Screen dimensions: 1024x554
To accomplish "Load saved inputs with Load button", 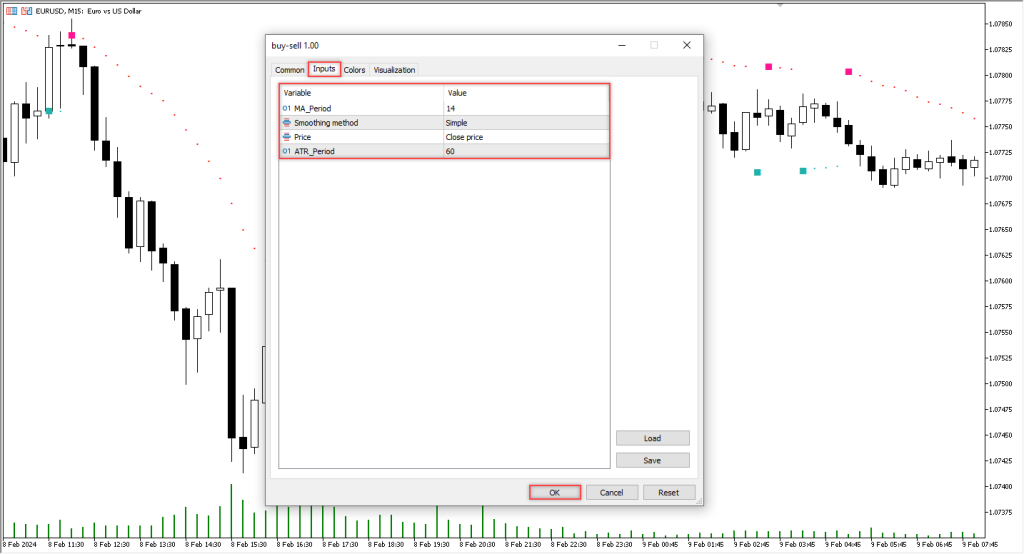I will tap(652, 438).
